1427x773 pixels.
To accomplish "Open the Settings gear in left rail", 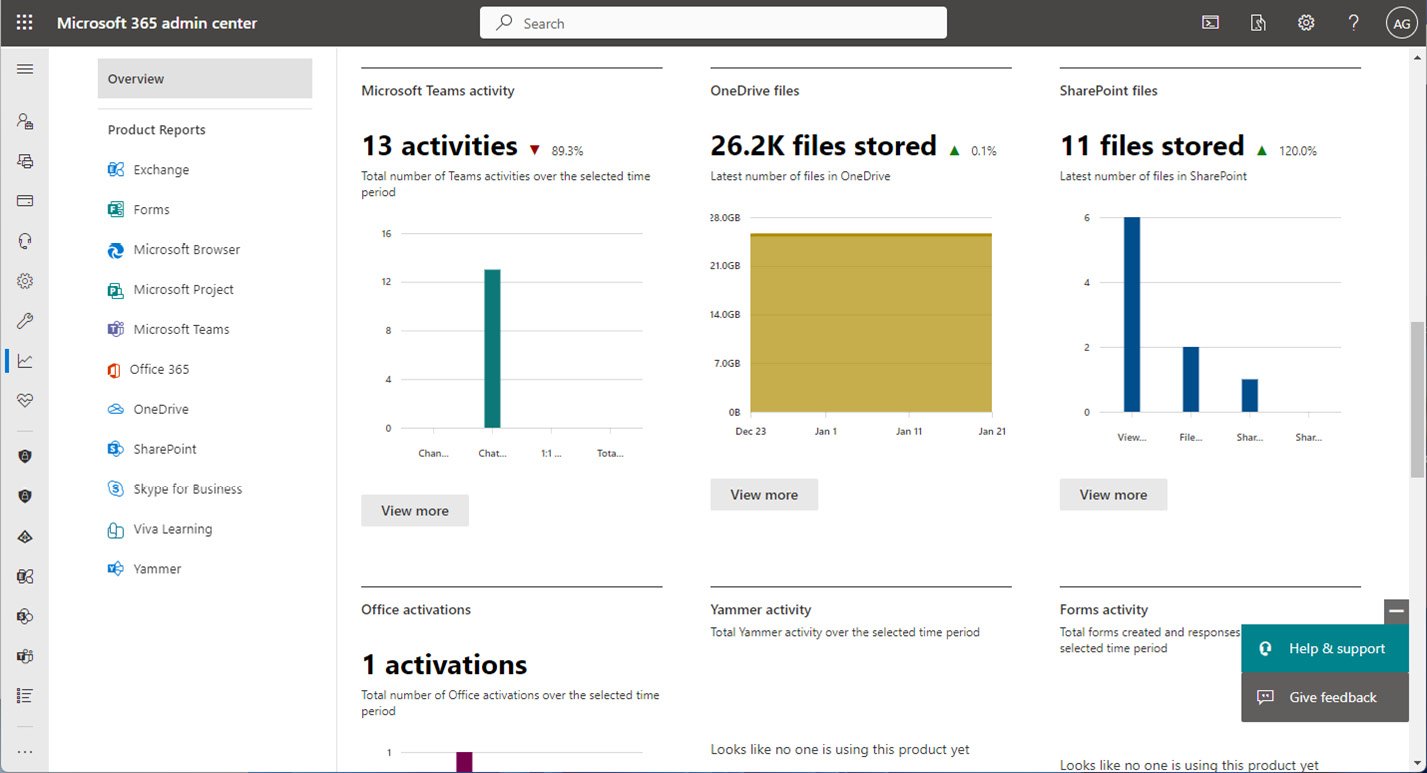I will coord(25,281).
